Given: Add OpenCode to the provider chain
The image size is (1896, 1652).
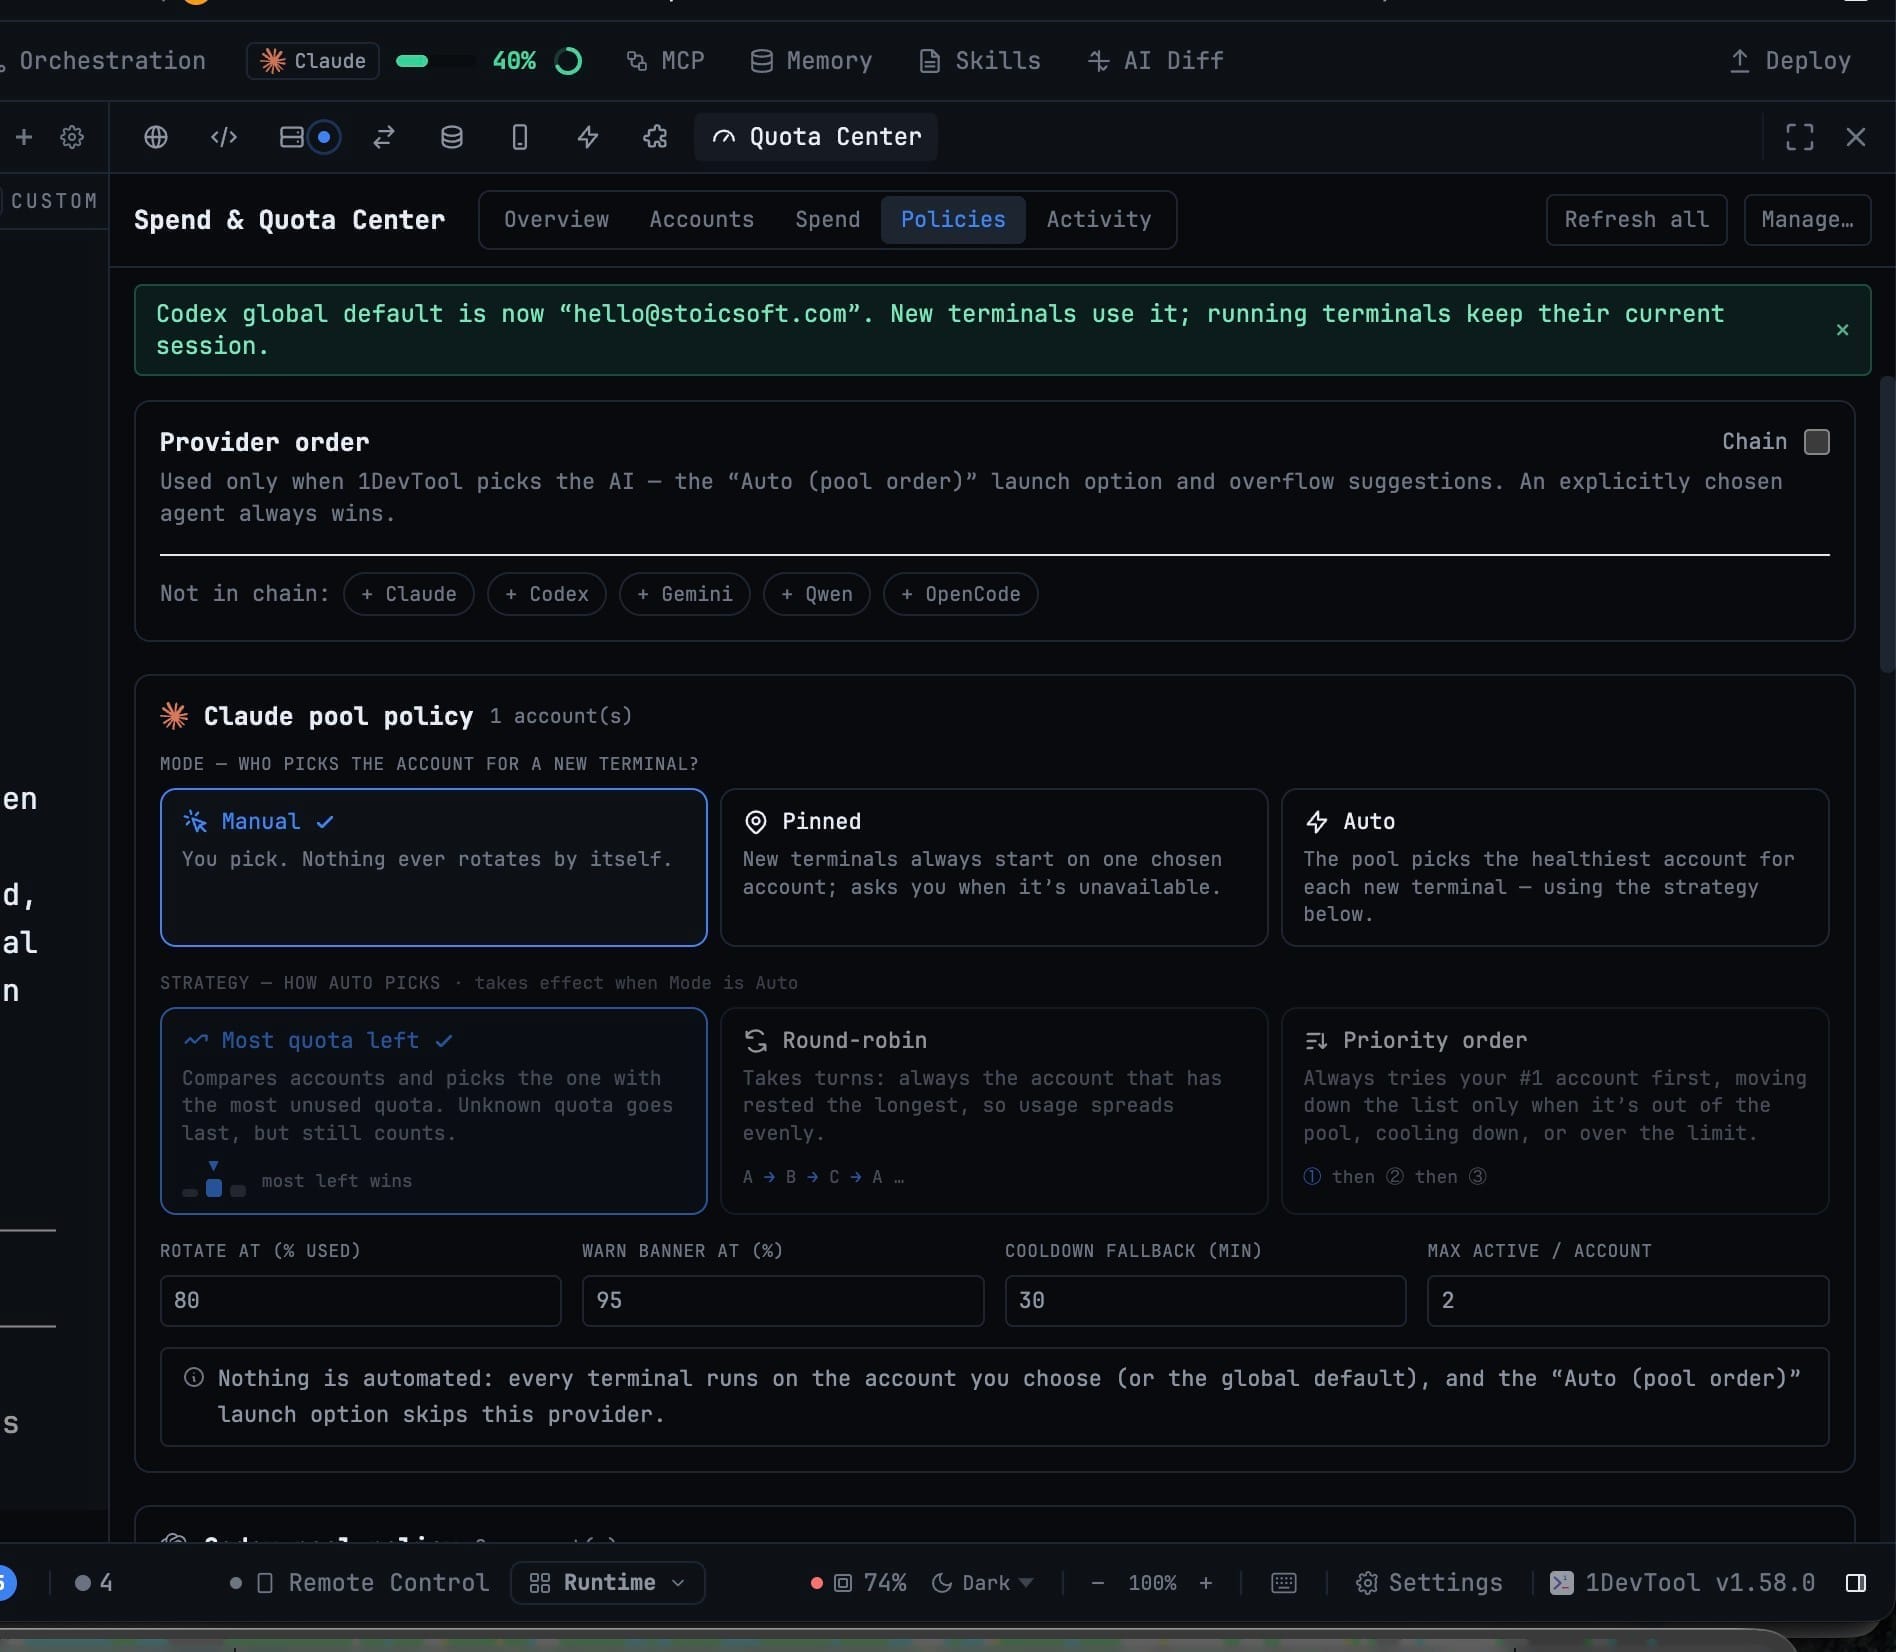Looking at the screenshot, I should click(961, 594).
